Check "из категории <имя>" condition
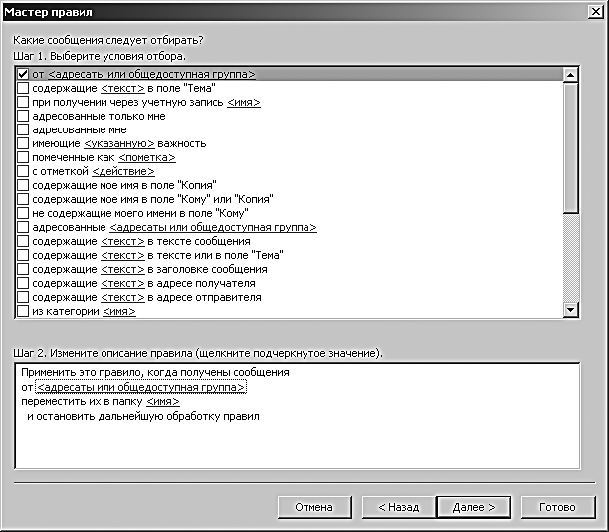The image size is (609, 532). coord(23,311)
